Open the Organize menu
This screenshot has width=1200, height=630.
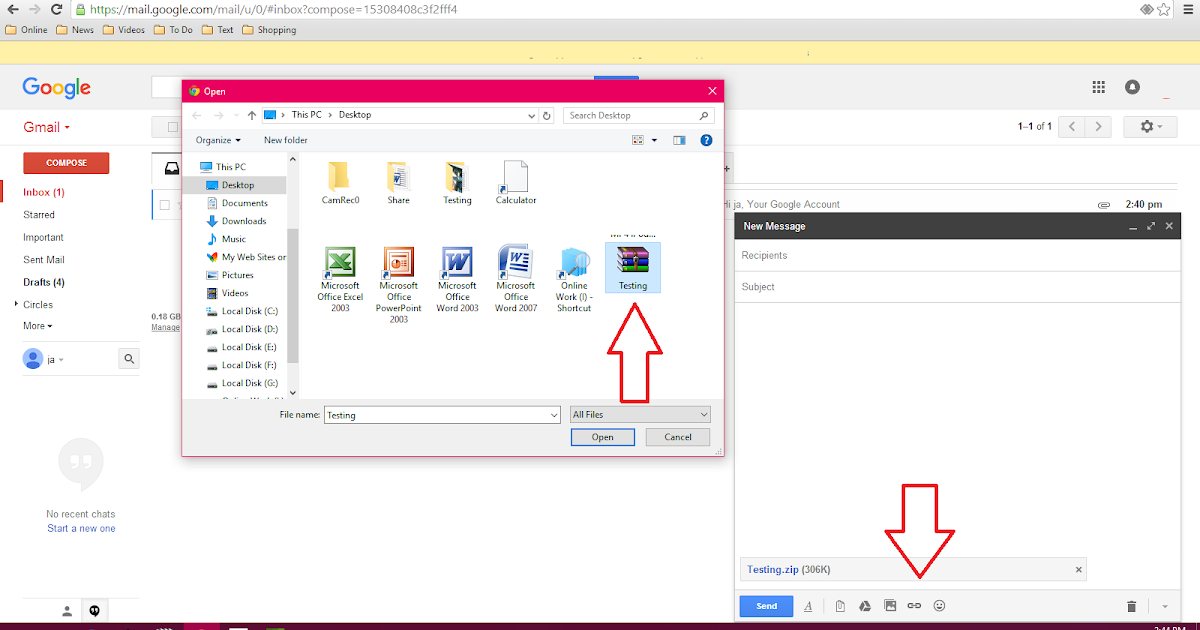218,140
